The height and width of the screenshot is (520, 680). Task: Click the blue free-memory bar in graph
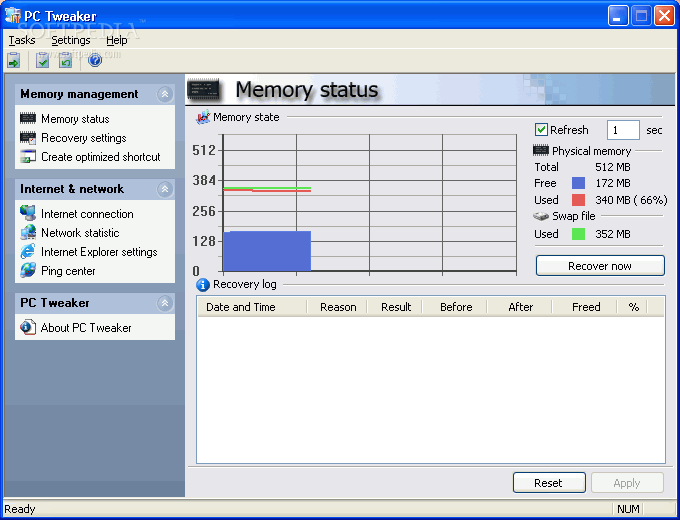tap(267, 251)
